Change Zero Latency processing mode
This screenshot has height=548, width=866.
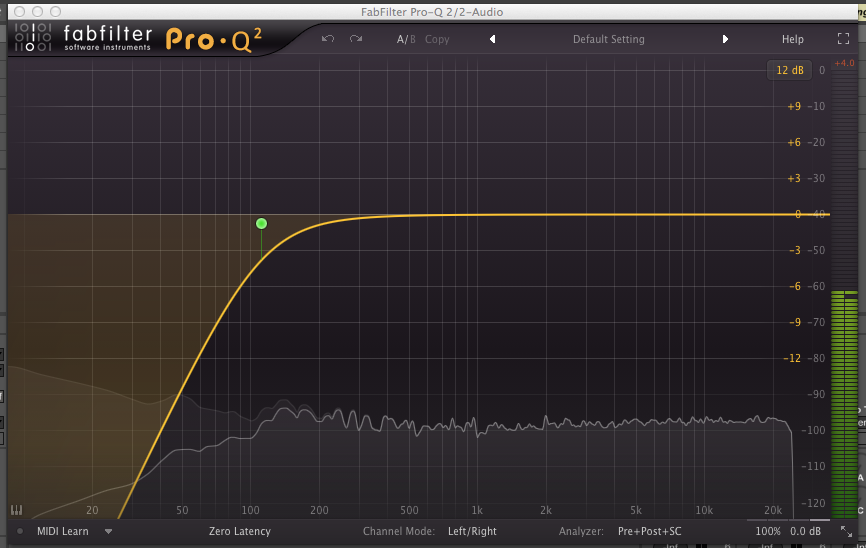pos(240,531)
